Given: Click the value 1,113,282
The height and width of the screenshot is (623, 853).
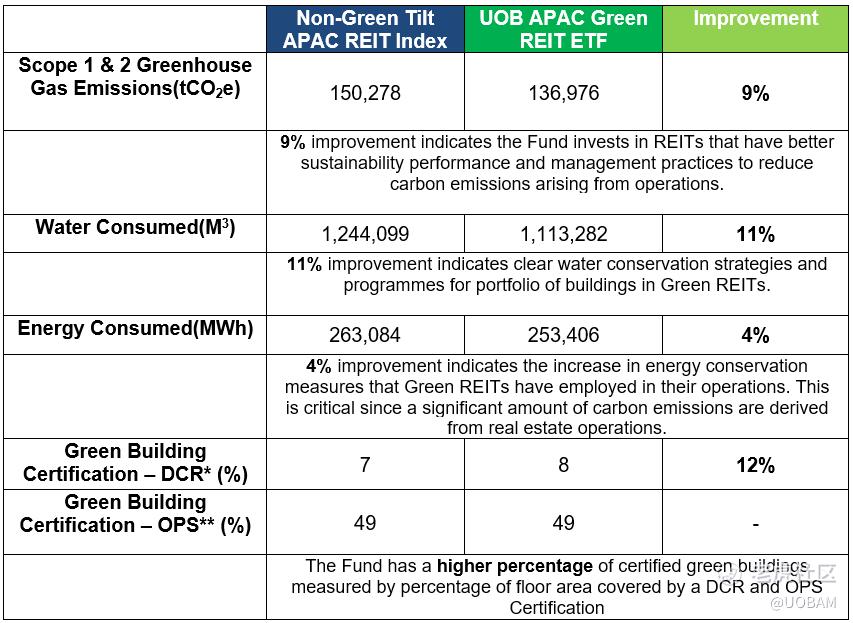Looking at the screenshot, I should [564, 234].
